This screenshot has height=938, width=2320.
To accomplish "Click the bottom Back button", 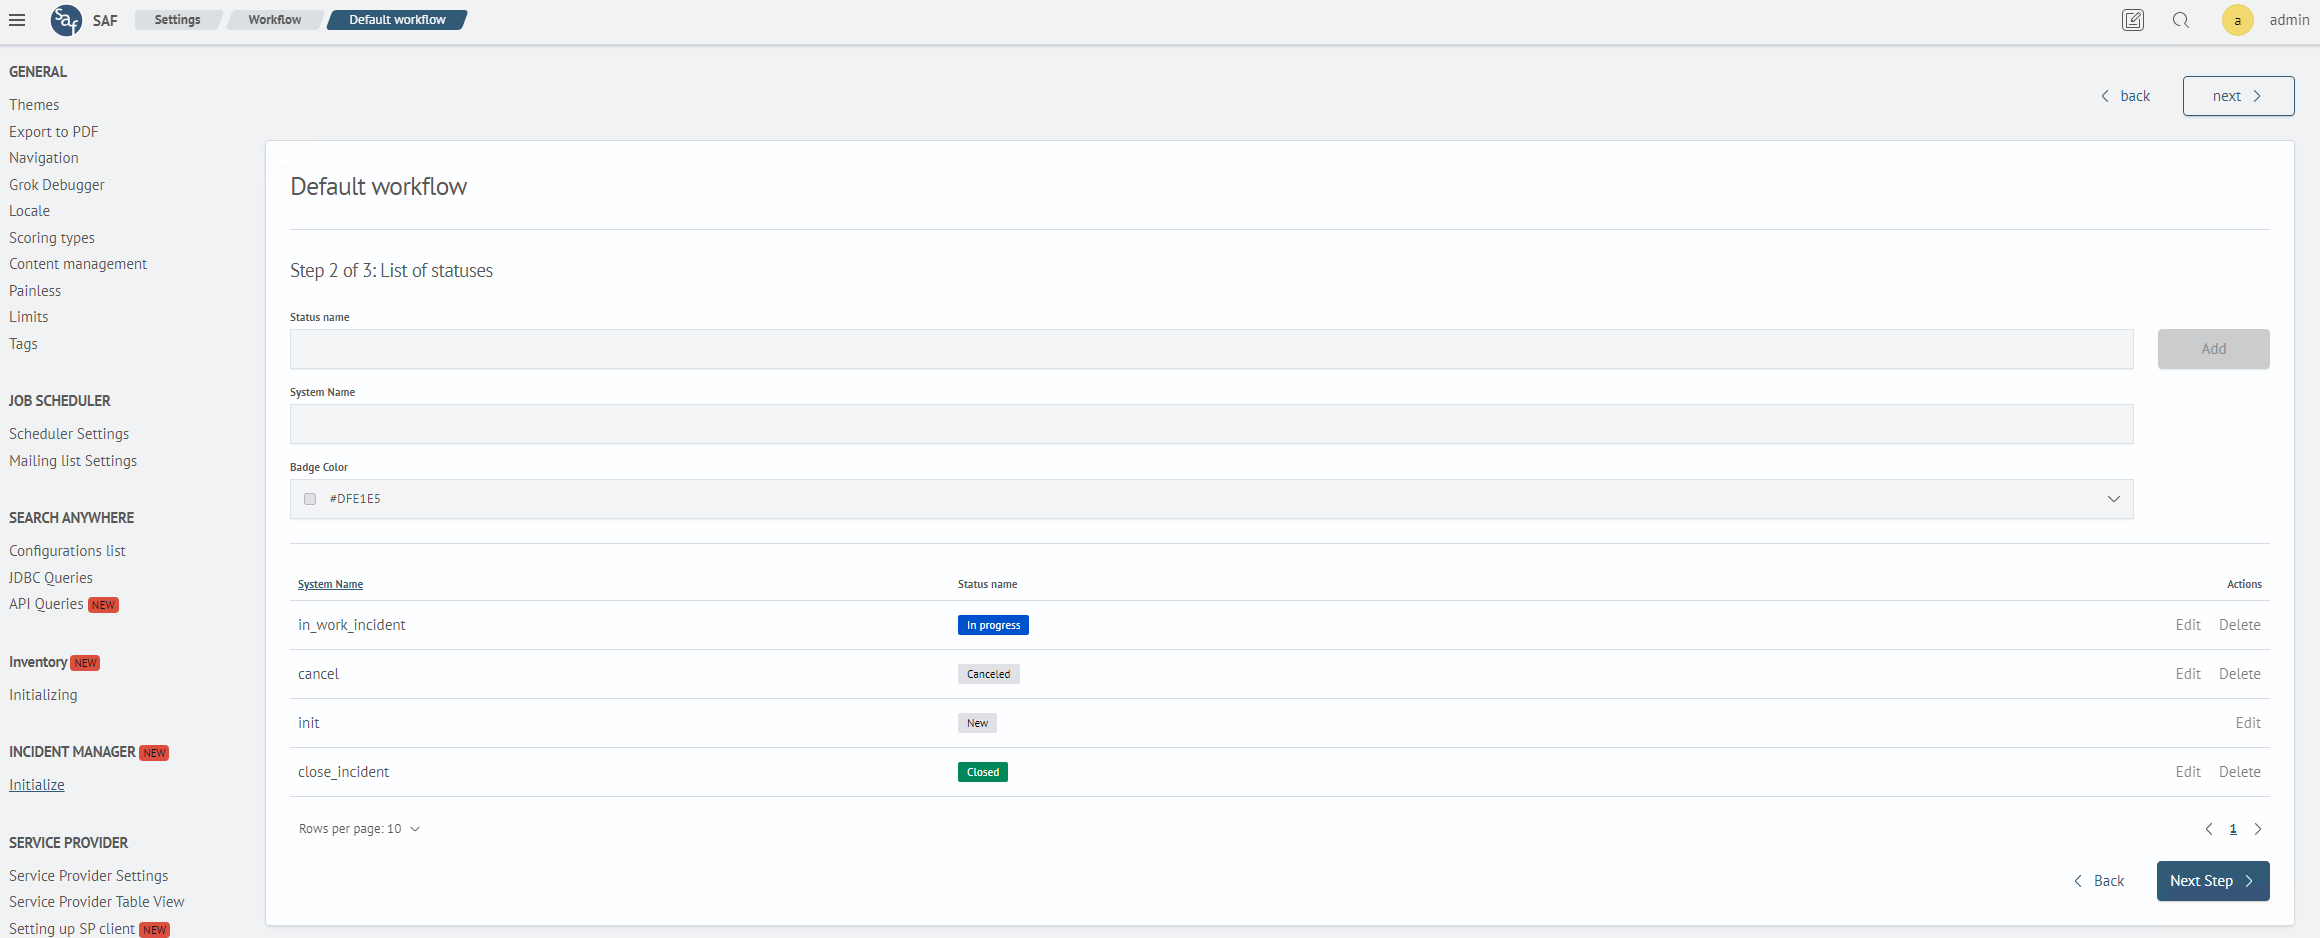I will tap(2099, 881).
